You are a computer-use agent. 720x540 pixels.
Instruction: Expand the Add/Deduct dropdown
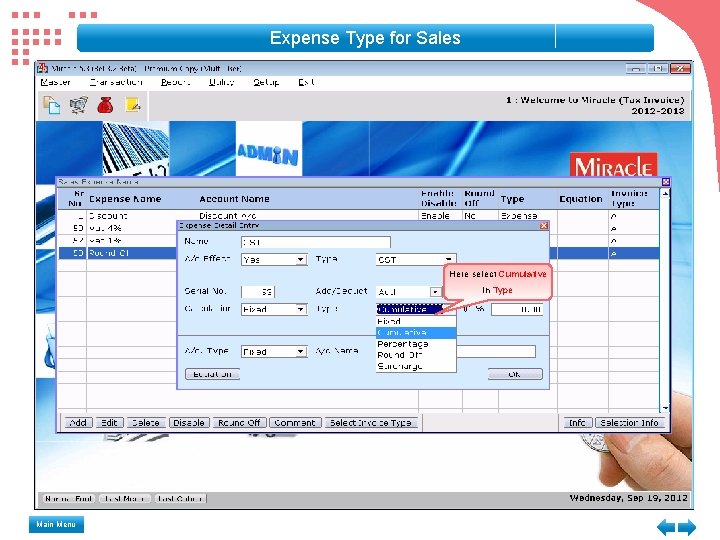click(434, 292)
